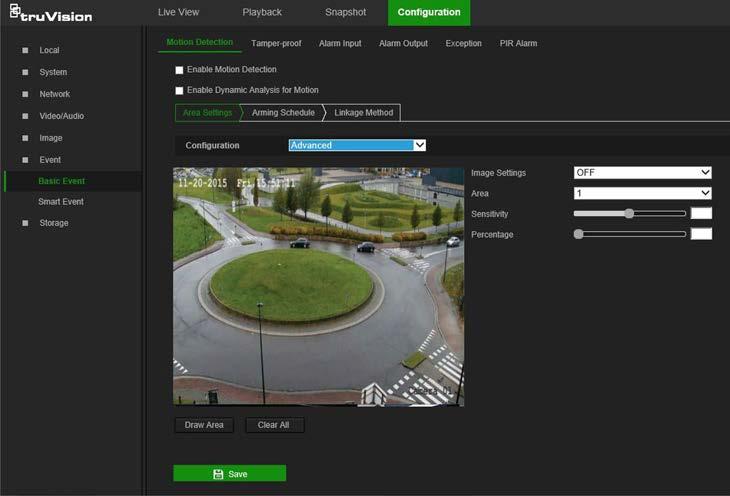Click the Draw Area button
Viewport: 730px width, 496px height.
[x=204, y=425]
